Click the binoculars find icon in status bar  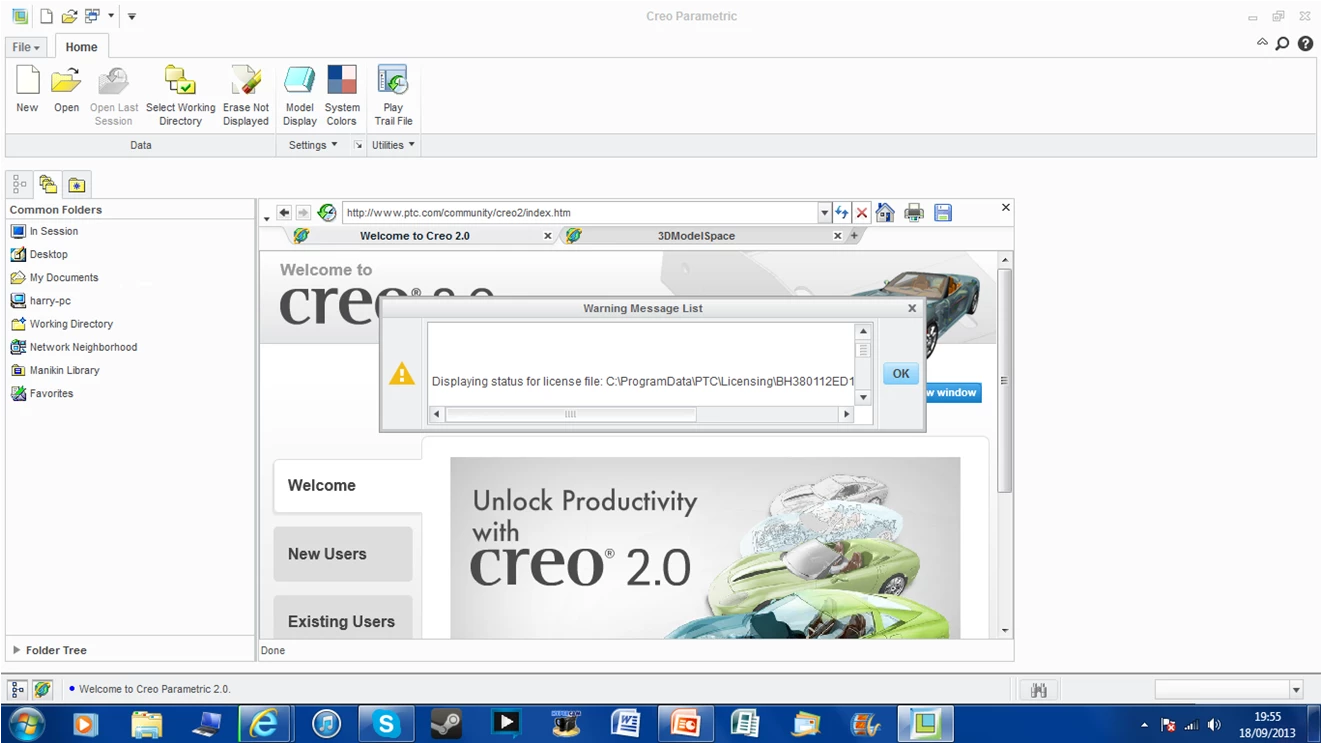(1039, 689)
